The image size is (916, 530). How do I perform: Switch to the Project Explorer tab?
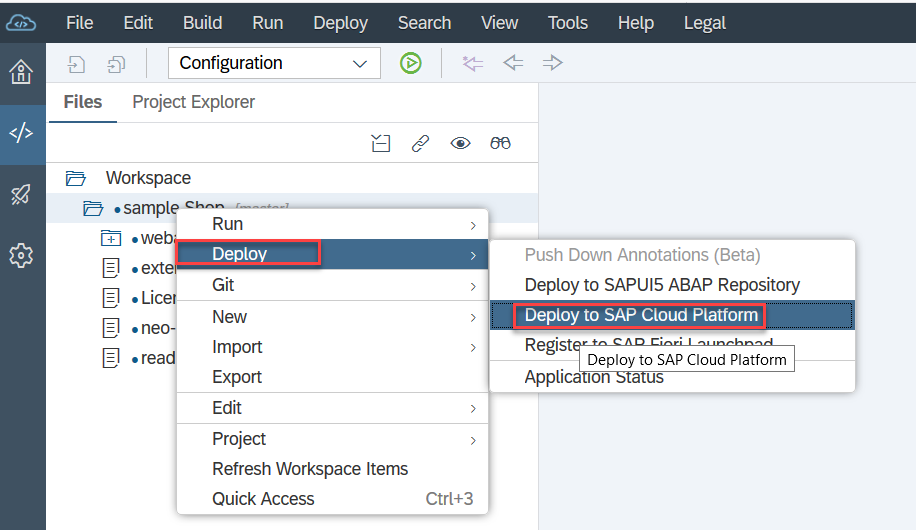click(x=193, y=102)
